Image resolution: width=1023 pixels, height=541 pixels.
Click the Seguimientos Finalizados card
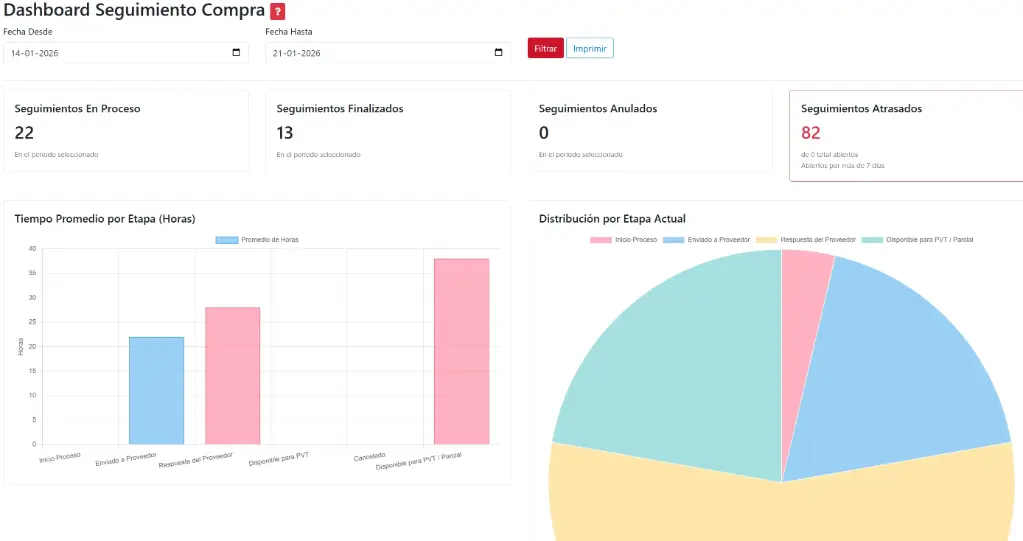387,131
